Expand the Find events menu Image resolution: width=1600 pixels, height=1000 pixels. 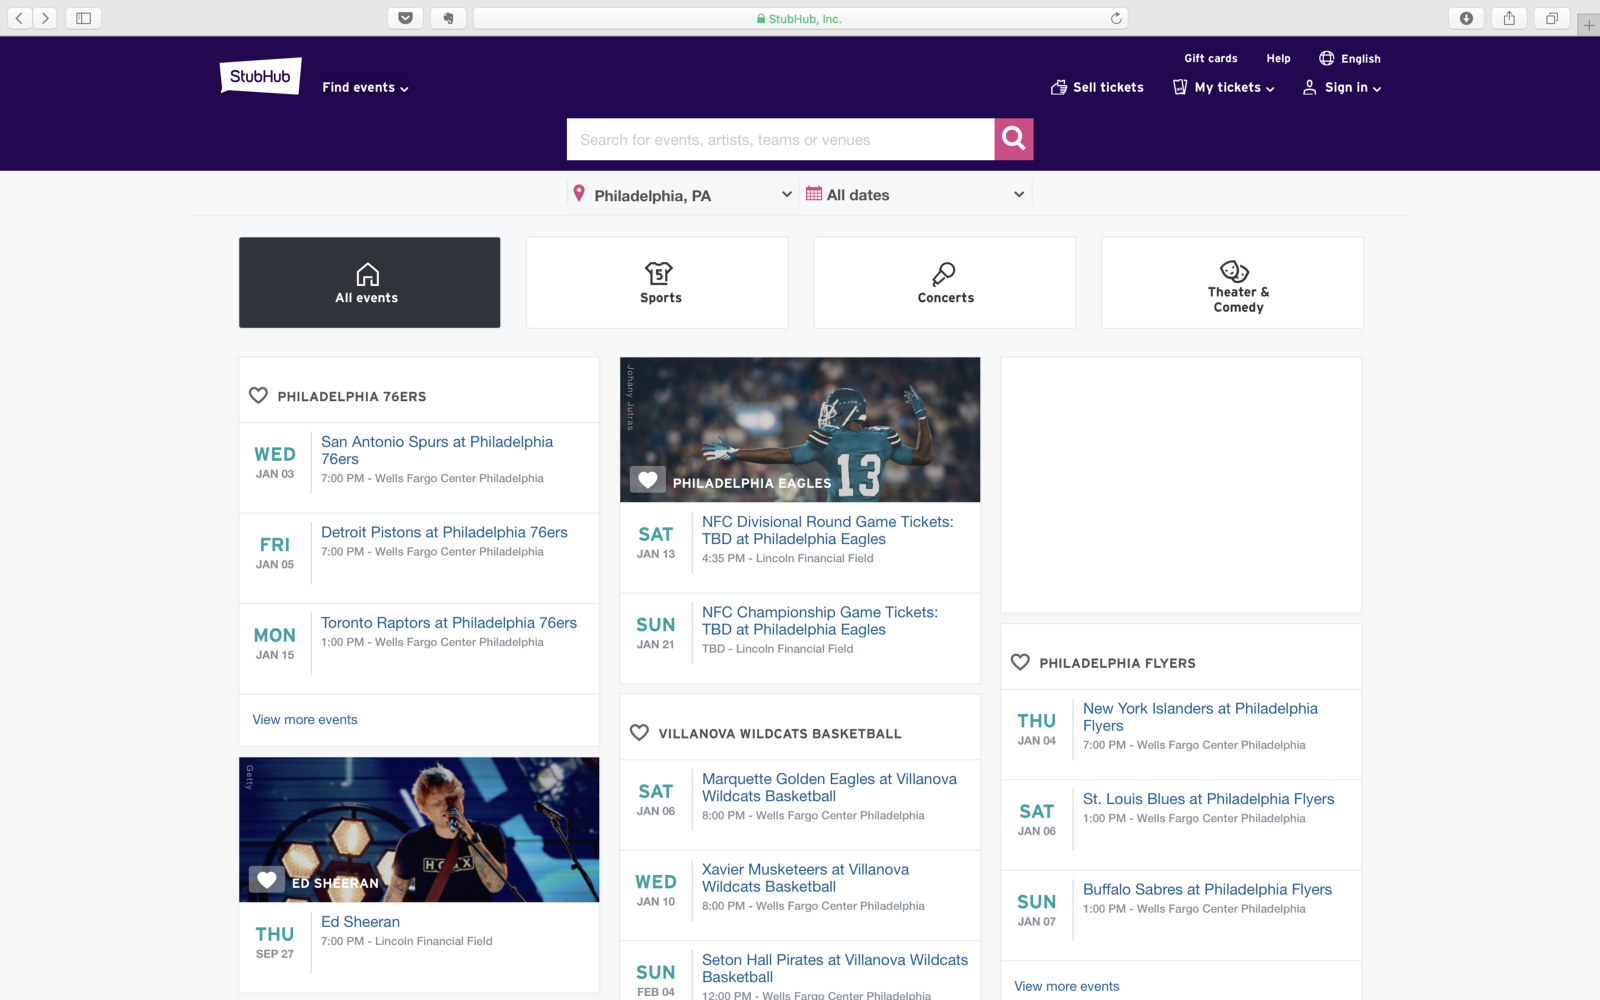pyautogui.click(x=365, y=87)
